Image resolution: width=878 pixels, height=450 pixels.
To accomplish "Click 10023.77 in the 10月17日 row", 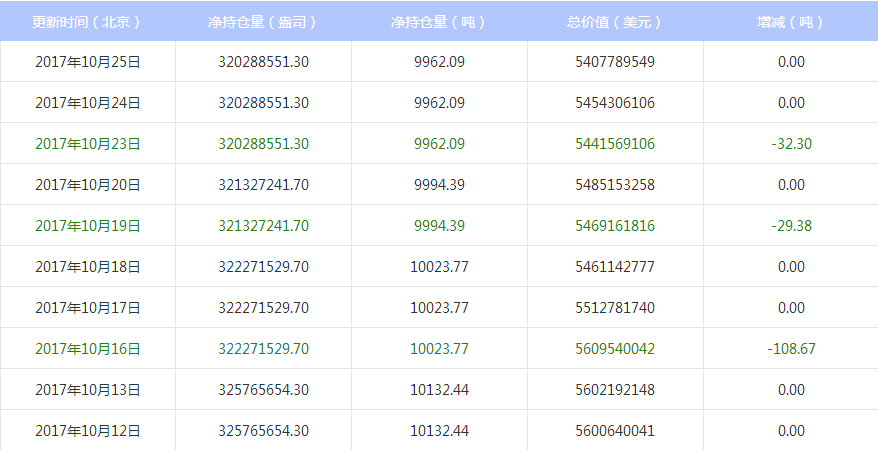I will [x=439, y=308].
